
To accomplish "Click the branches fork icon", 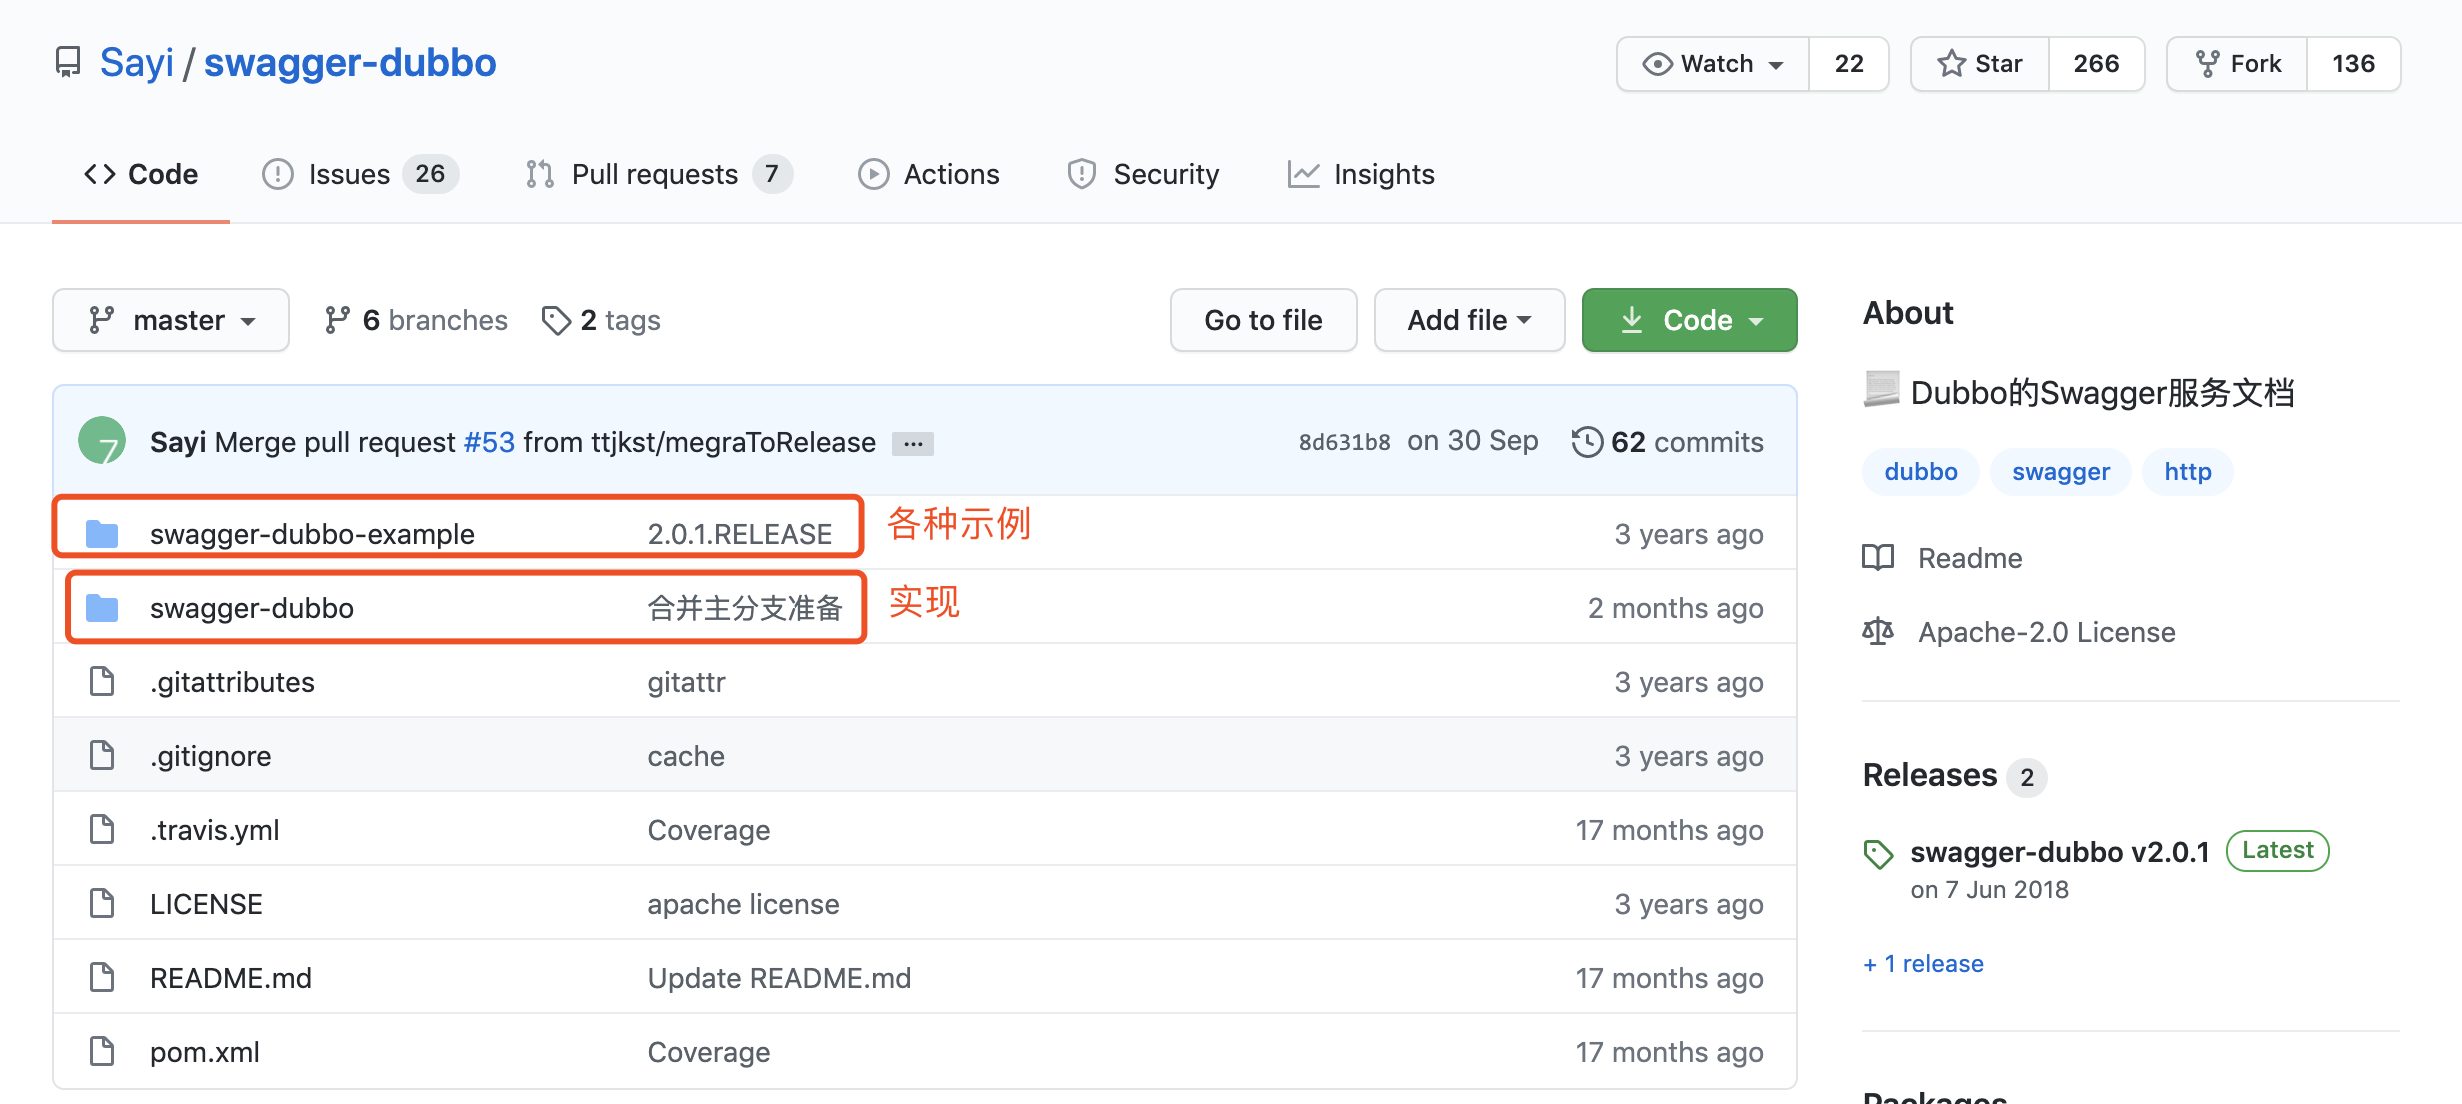I will (337, 320).
